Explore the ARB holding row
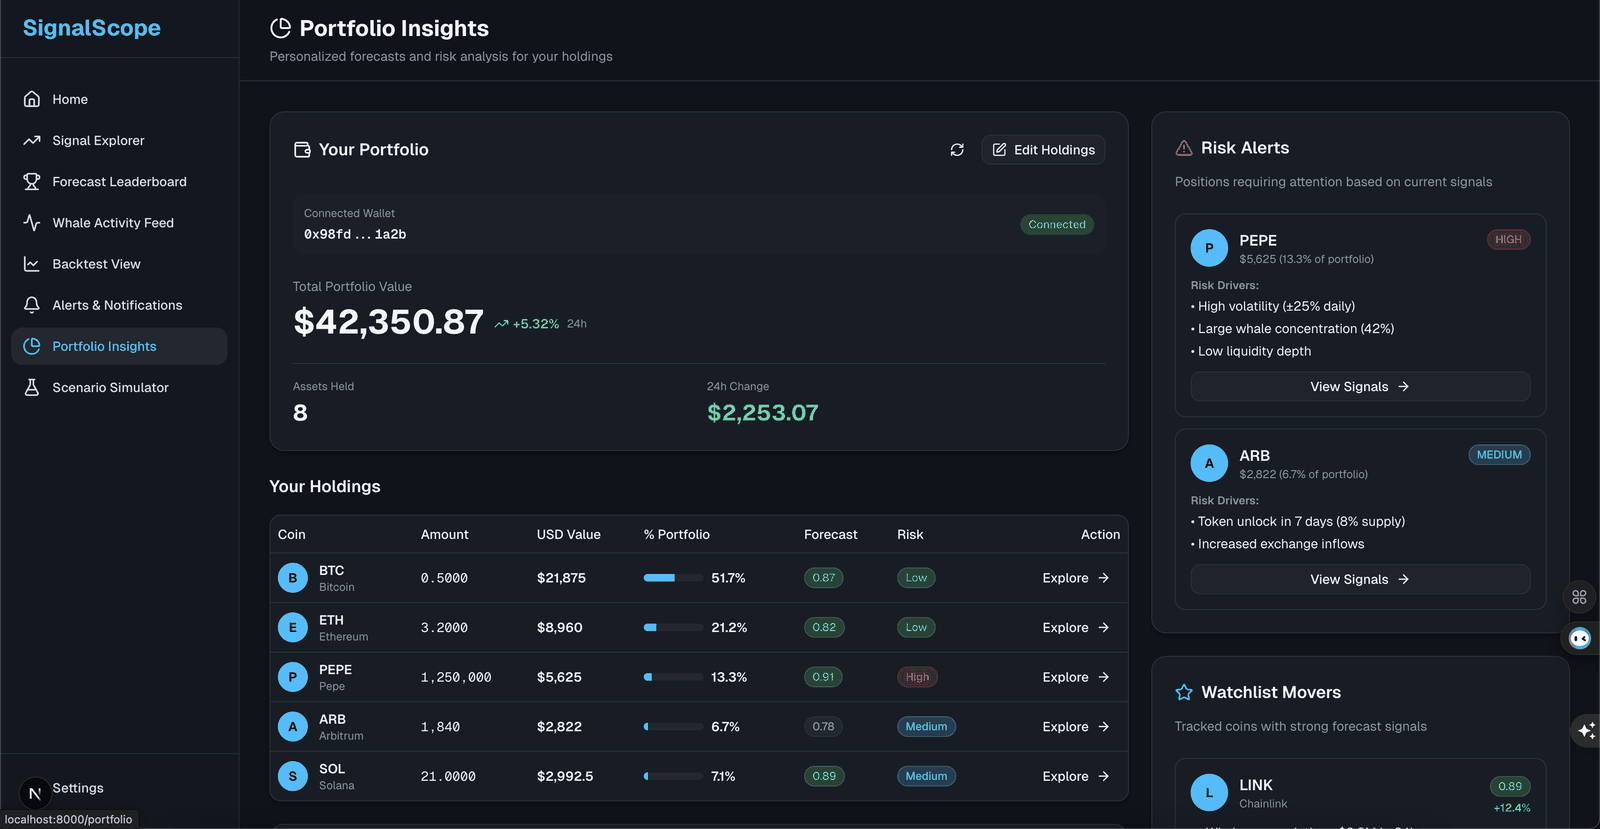Screen dimensions: 1600x829 1076,727
